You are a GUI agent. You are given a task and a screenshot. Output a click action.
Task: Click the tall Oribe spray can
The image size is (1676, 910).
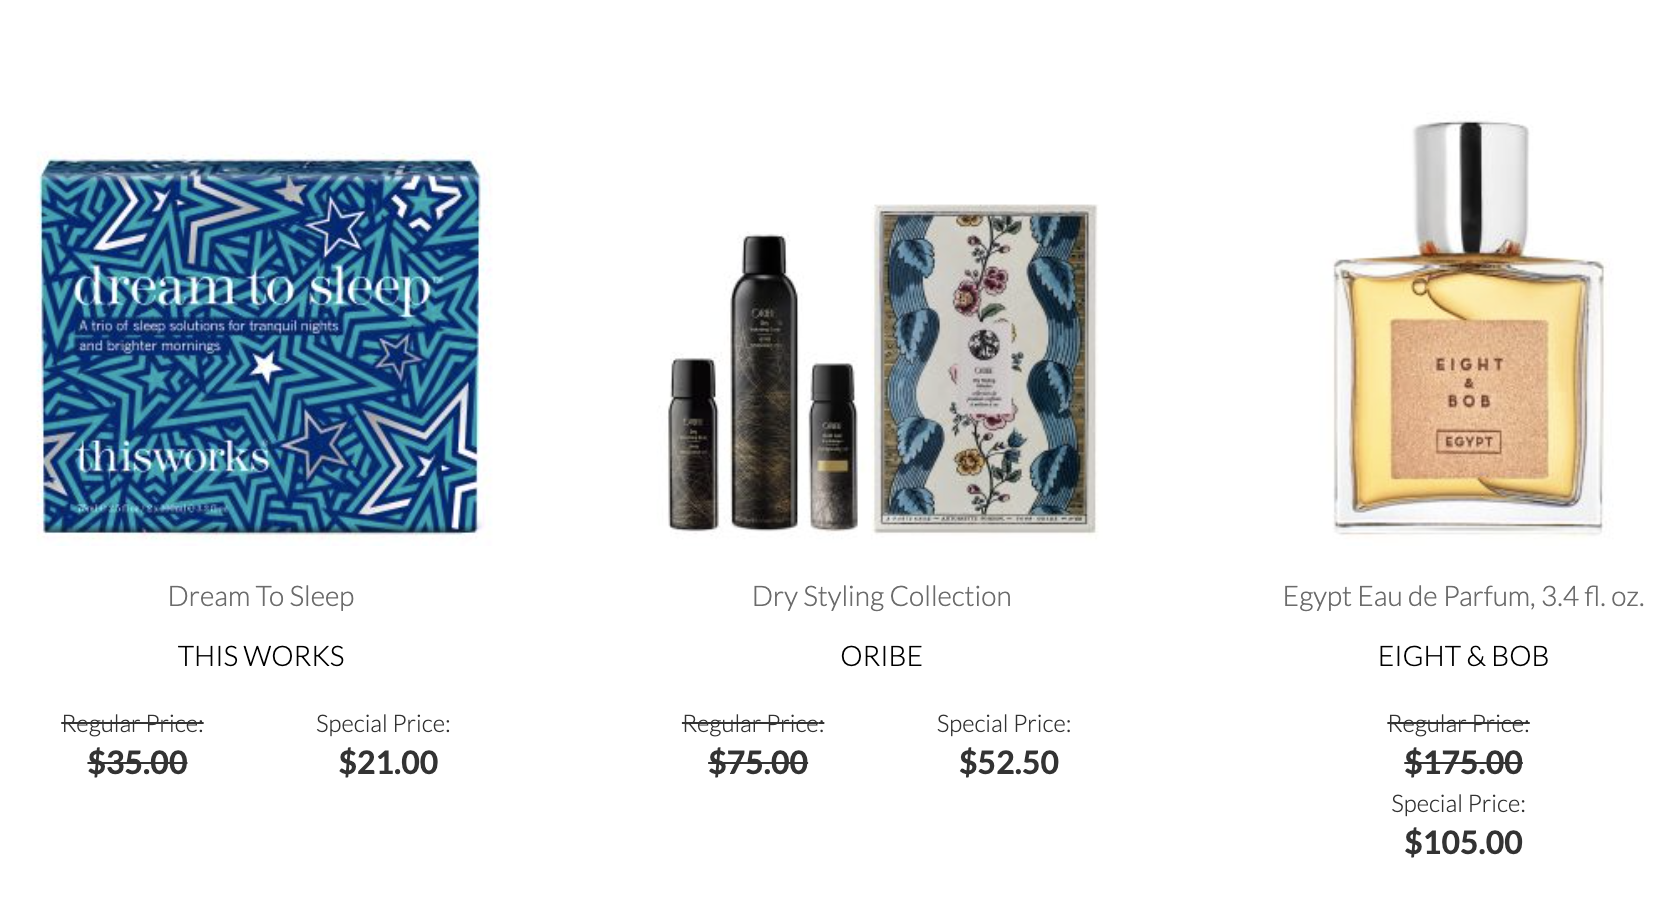pyautogui.click(x=764, y=382)
